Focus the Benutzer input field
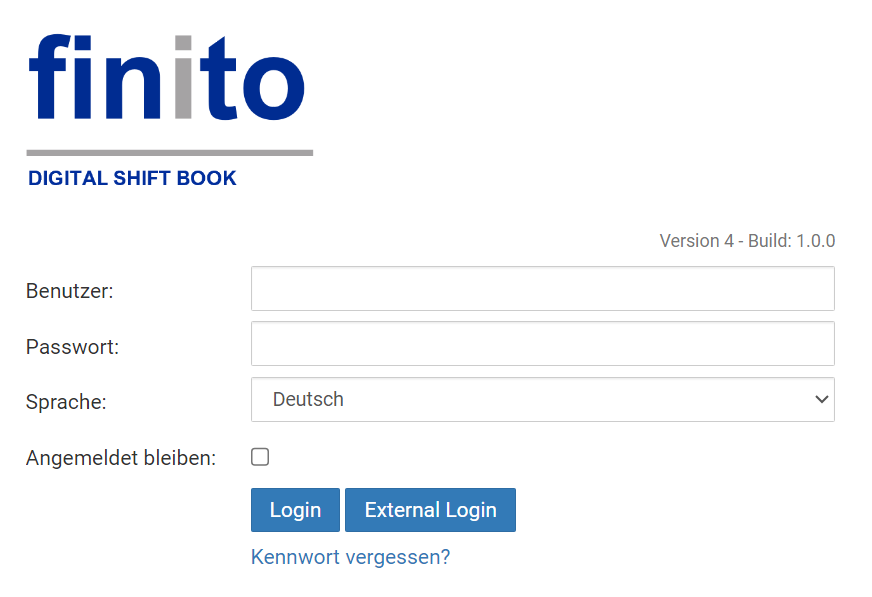 (x=542, y=289)
